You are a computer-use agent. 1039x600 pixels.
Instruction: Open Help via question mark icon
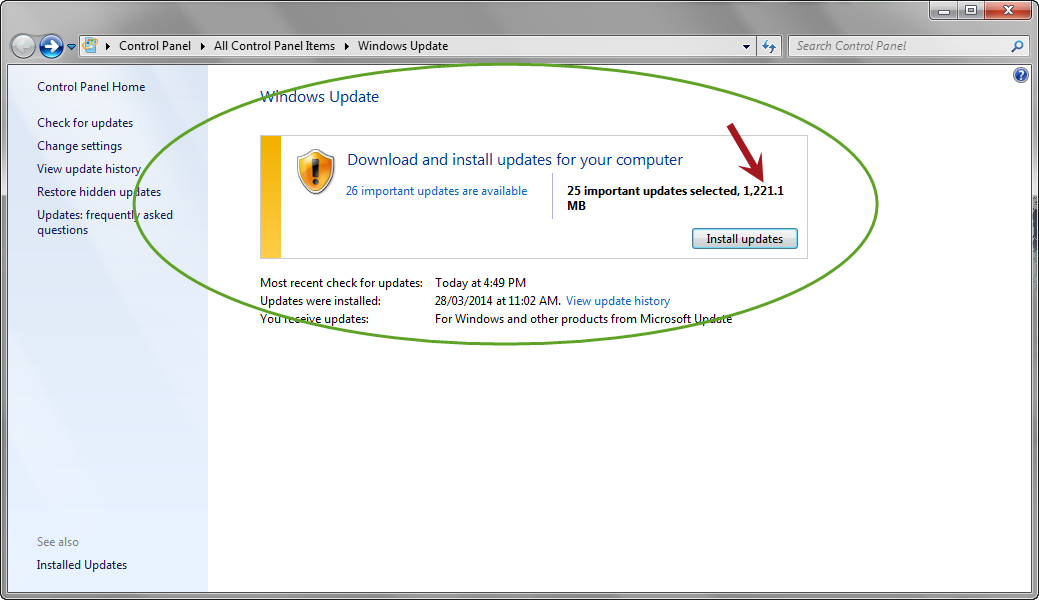[x=1020, y=75]
